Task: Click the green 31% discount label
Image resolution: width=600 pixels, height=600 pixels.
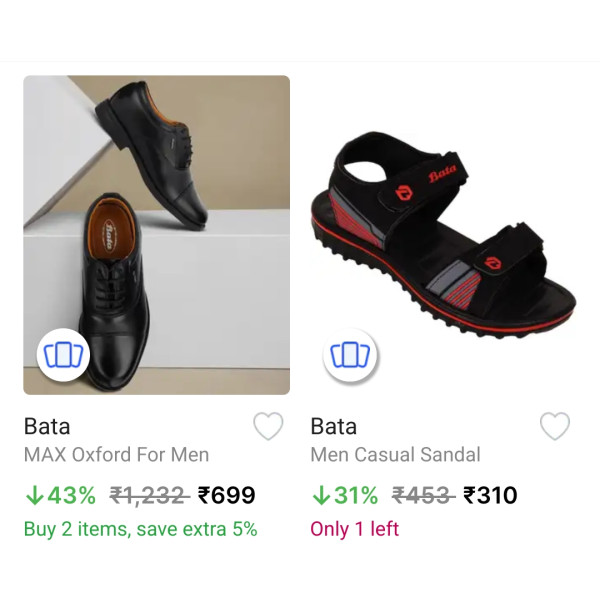Action: (x=356, y=495)
